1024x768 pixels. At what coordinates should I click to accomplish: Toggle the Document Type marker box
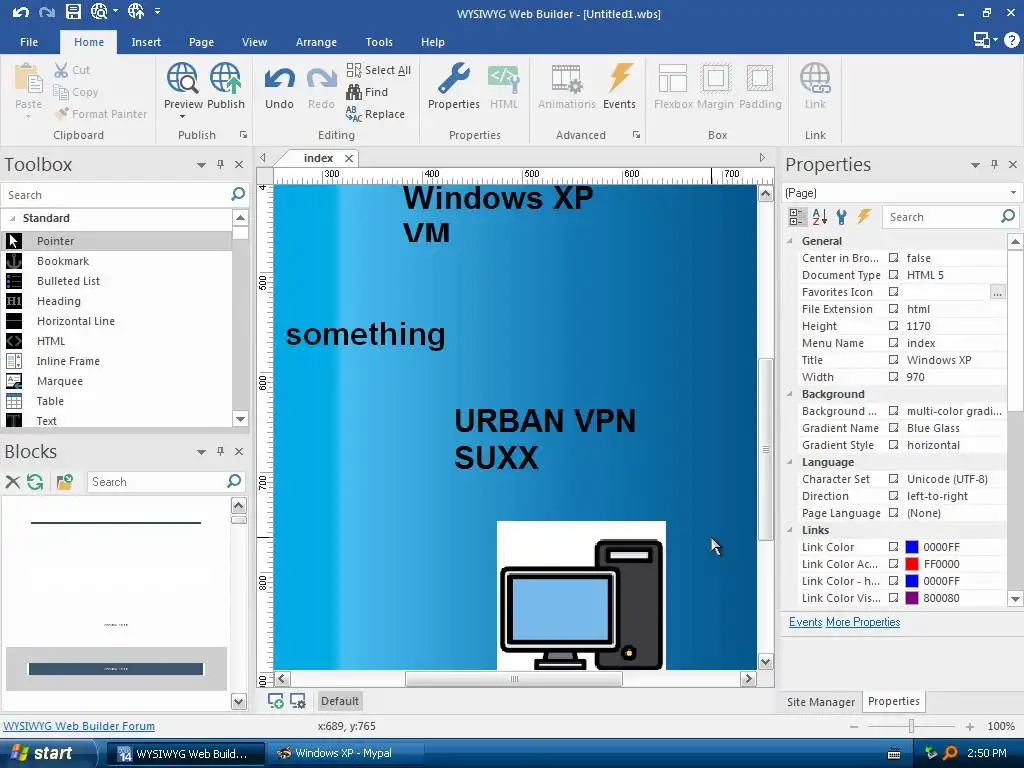tap(893, 275)
